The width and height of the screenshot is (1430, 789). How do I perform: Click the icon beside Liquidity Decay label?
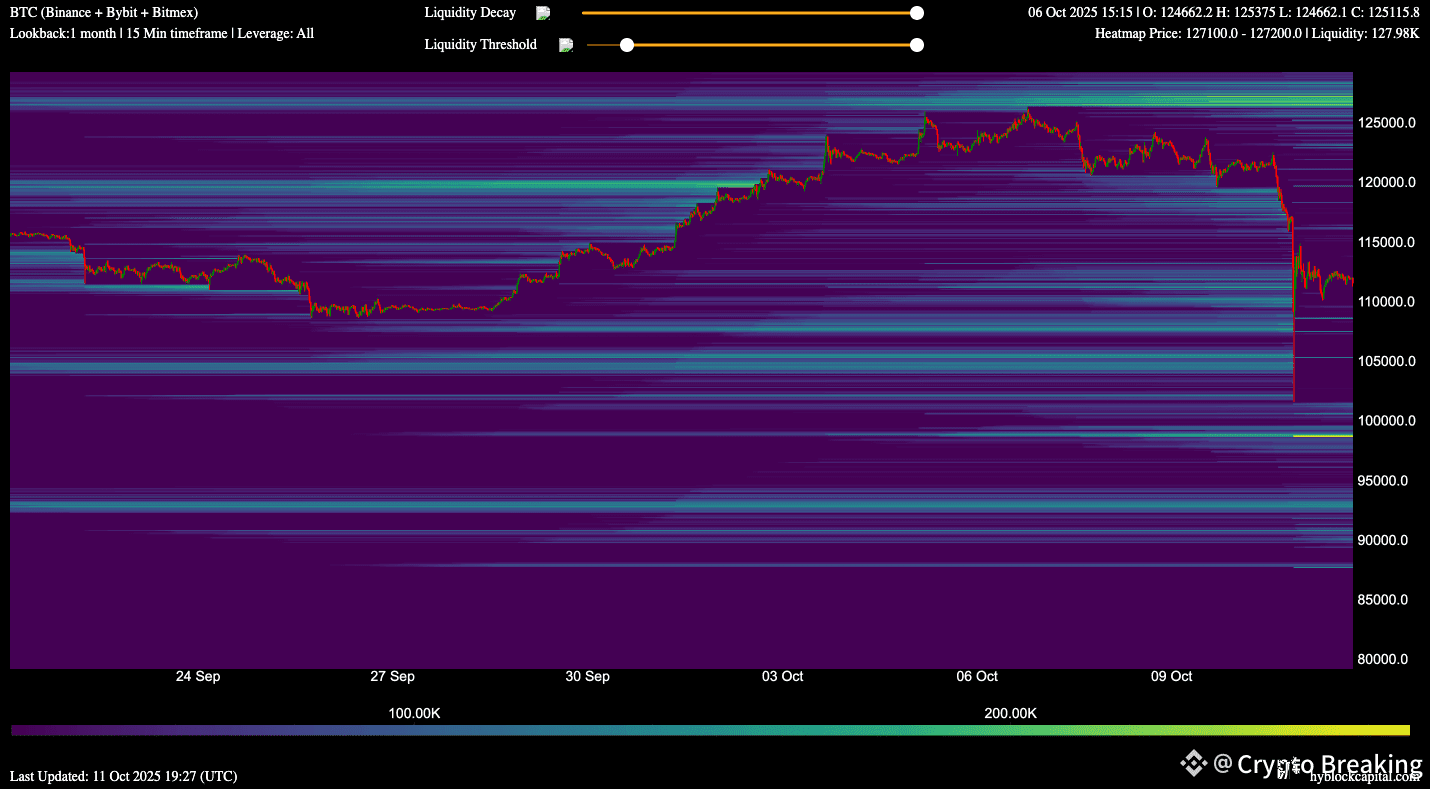pyautogui.click(x=543, y=13)
